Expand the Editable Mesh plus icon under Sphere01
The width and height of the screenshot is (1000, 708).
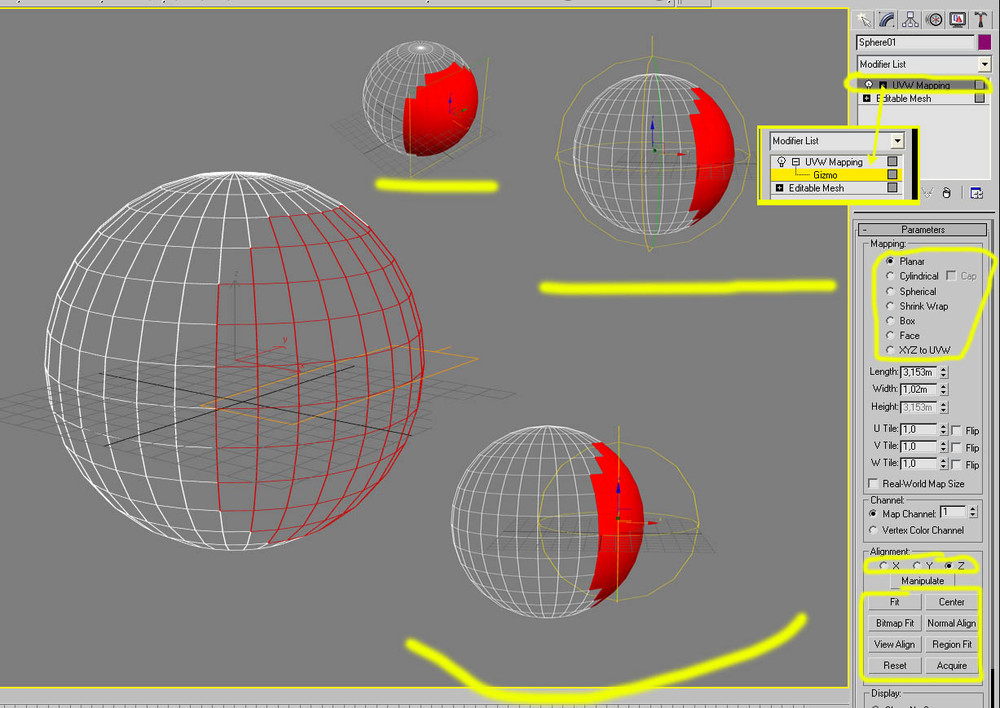click(867, 98)
